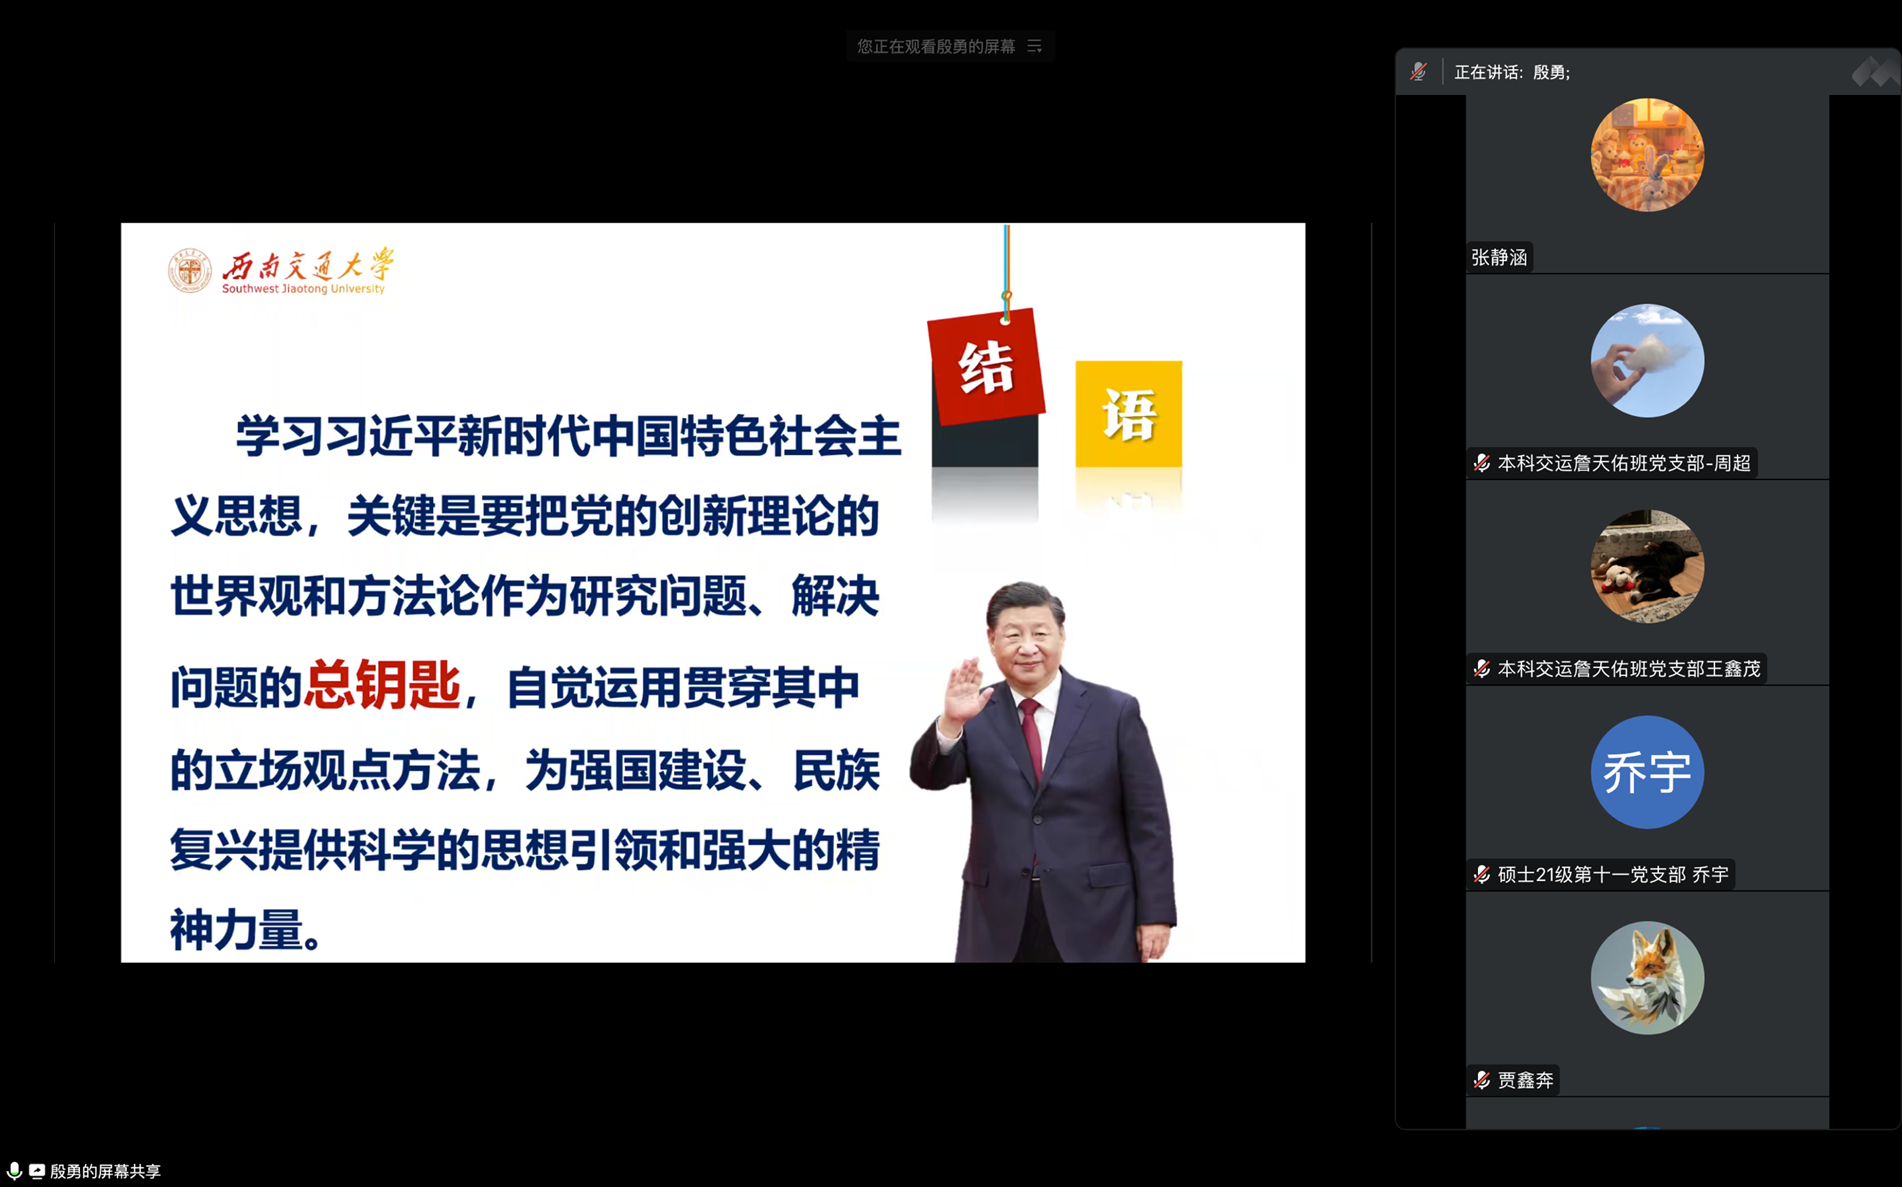Click the 殷勇的屏幕共享 label
1902x1187 pixels.
click(x=105, y=1171)
